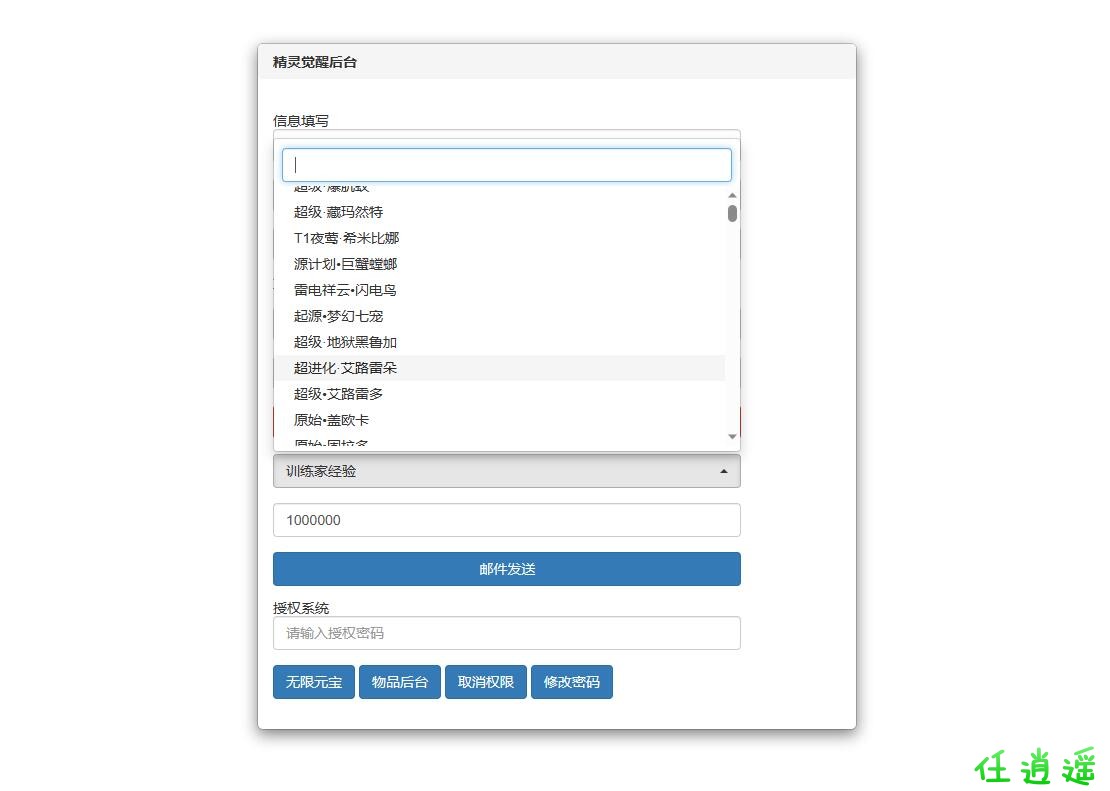Open 物品后台 button
This screenshot has width=1110, height=791.
pyautogui.click(x=400, y=682)
